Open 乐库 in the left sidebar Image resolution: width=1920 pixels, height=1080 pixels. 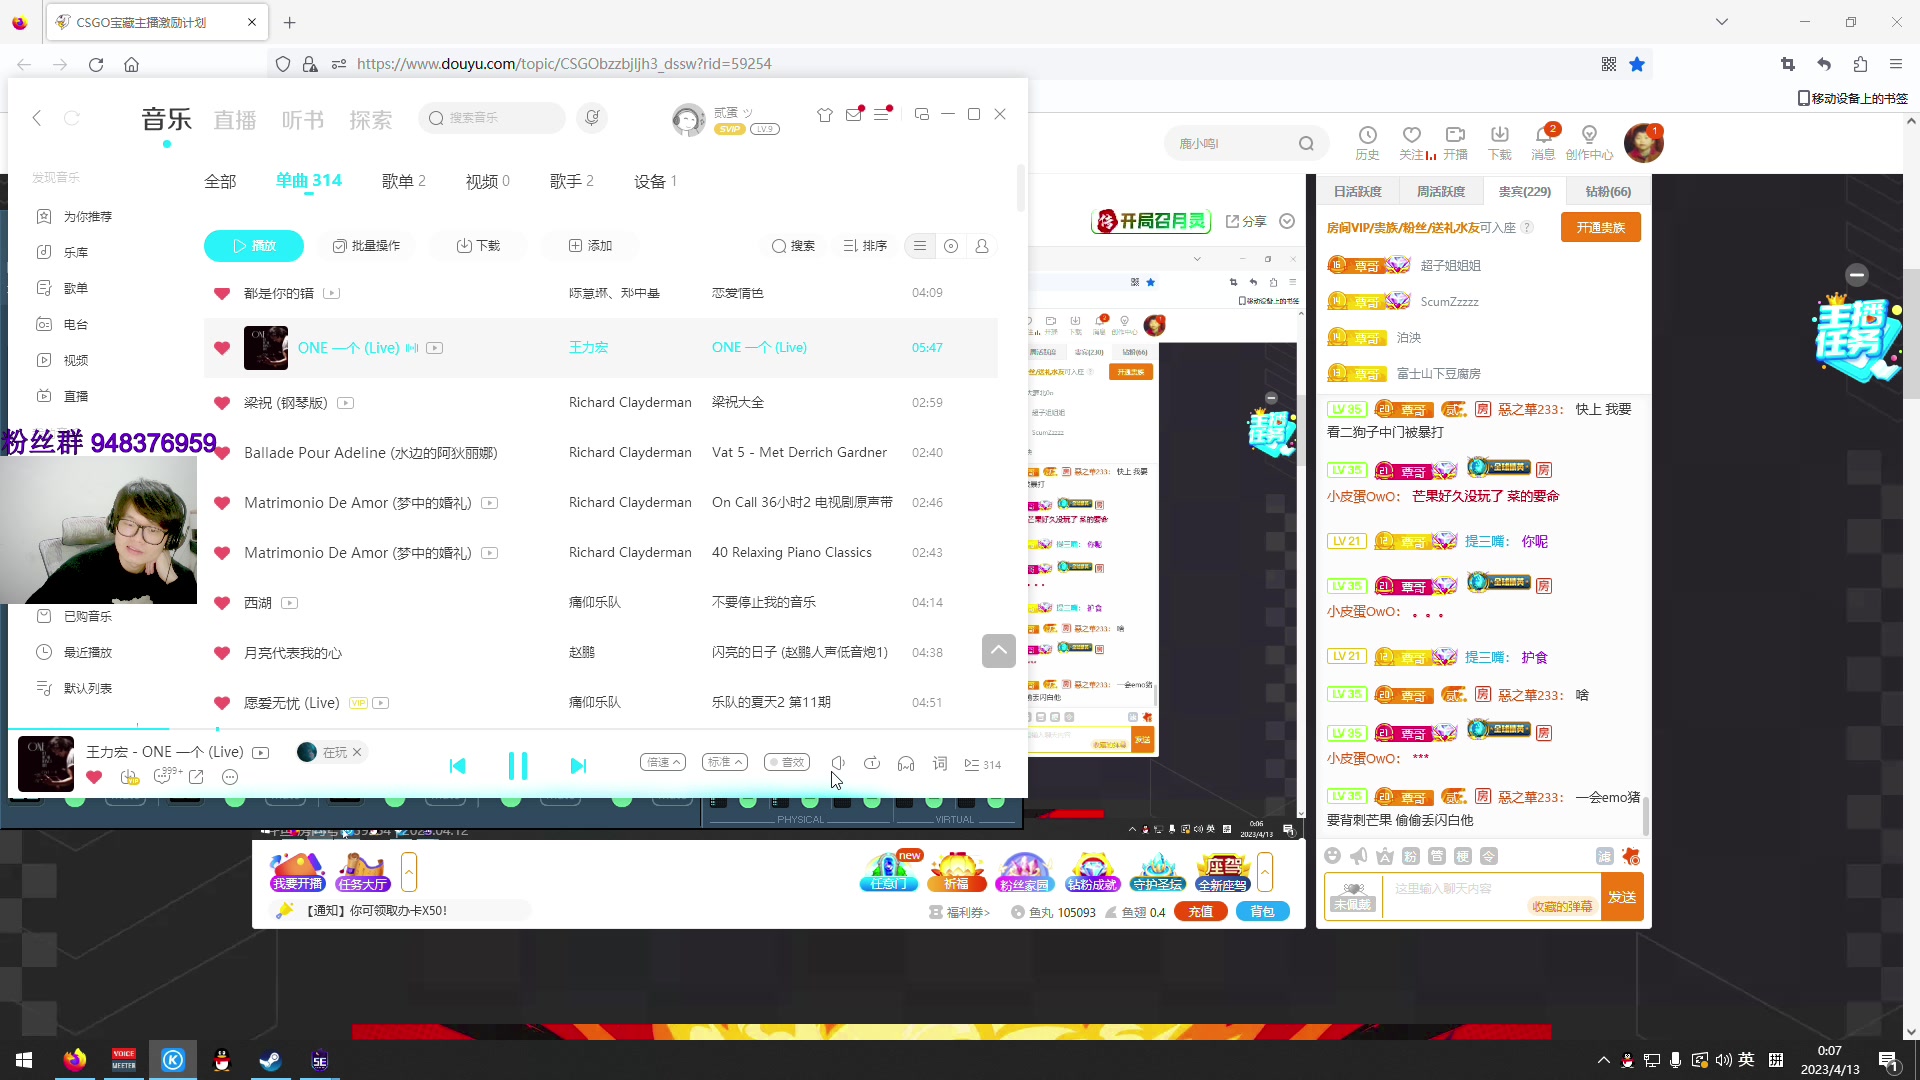(x=76, y=253)
